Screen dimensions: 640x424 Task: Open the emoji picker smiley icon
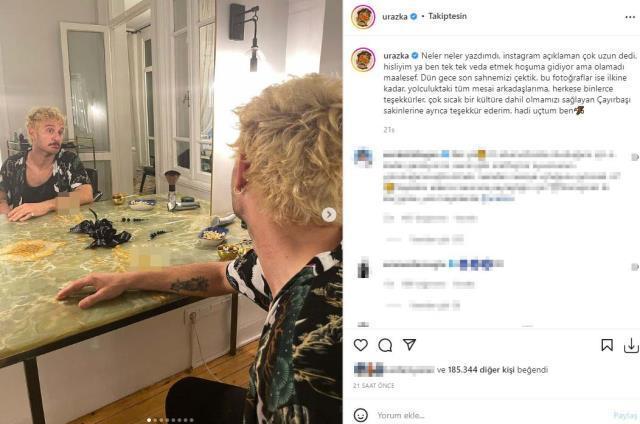360,415
